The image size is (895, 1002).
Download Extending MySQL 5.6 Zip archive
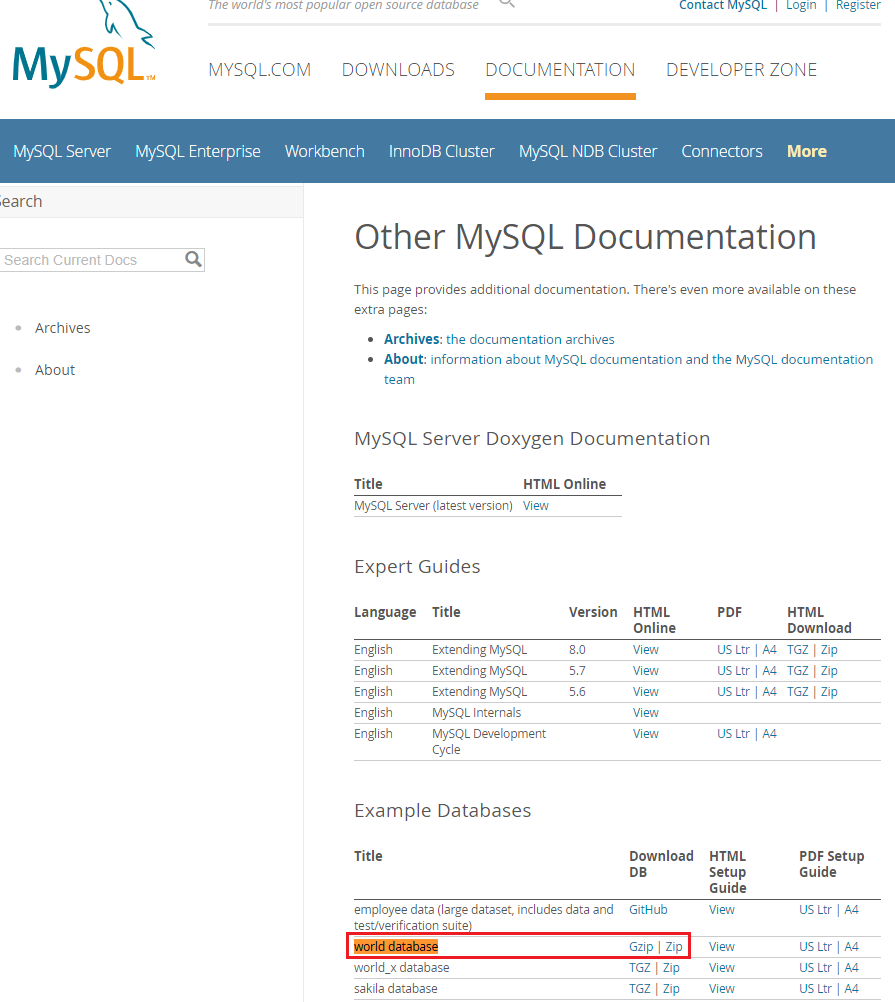click(x=829, y=691)
